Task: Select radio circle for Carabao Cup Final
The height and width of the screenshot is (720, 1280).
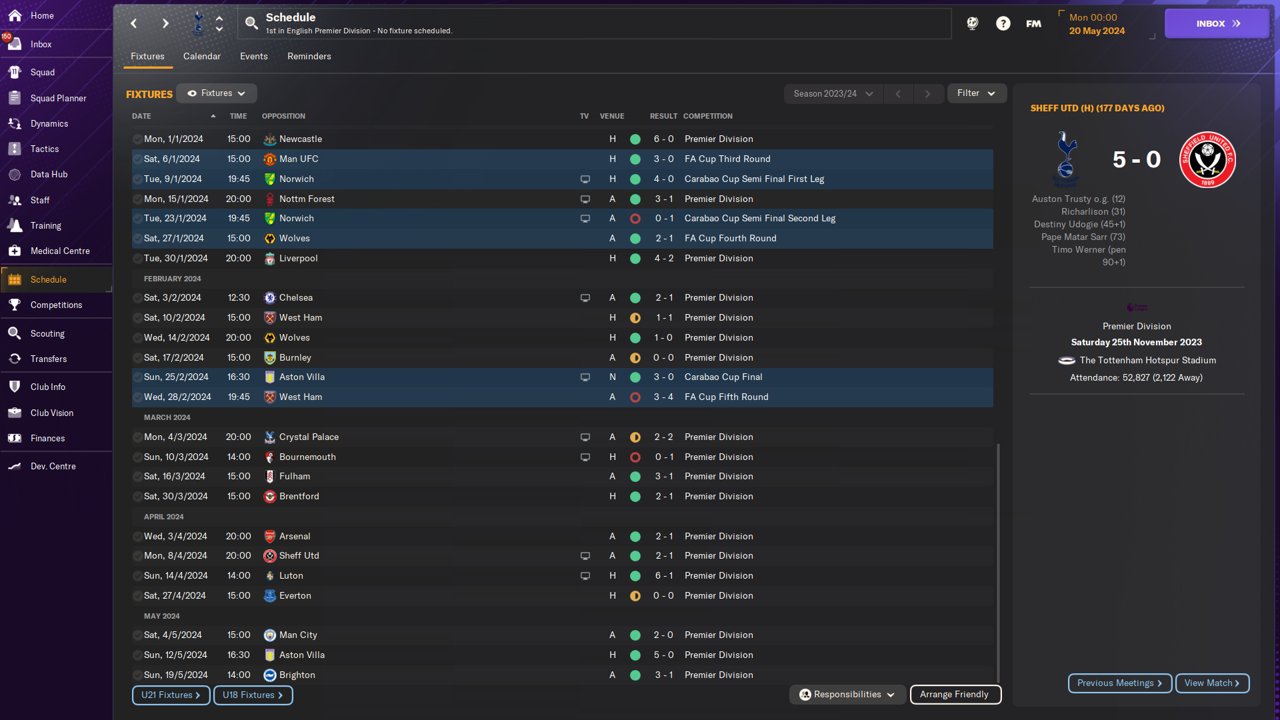Action: 138,377
